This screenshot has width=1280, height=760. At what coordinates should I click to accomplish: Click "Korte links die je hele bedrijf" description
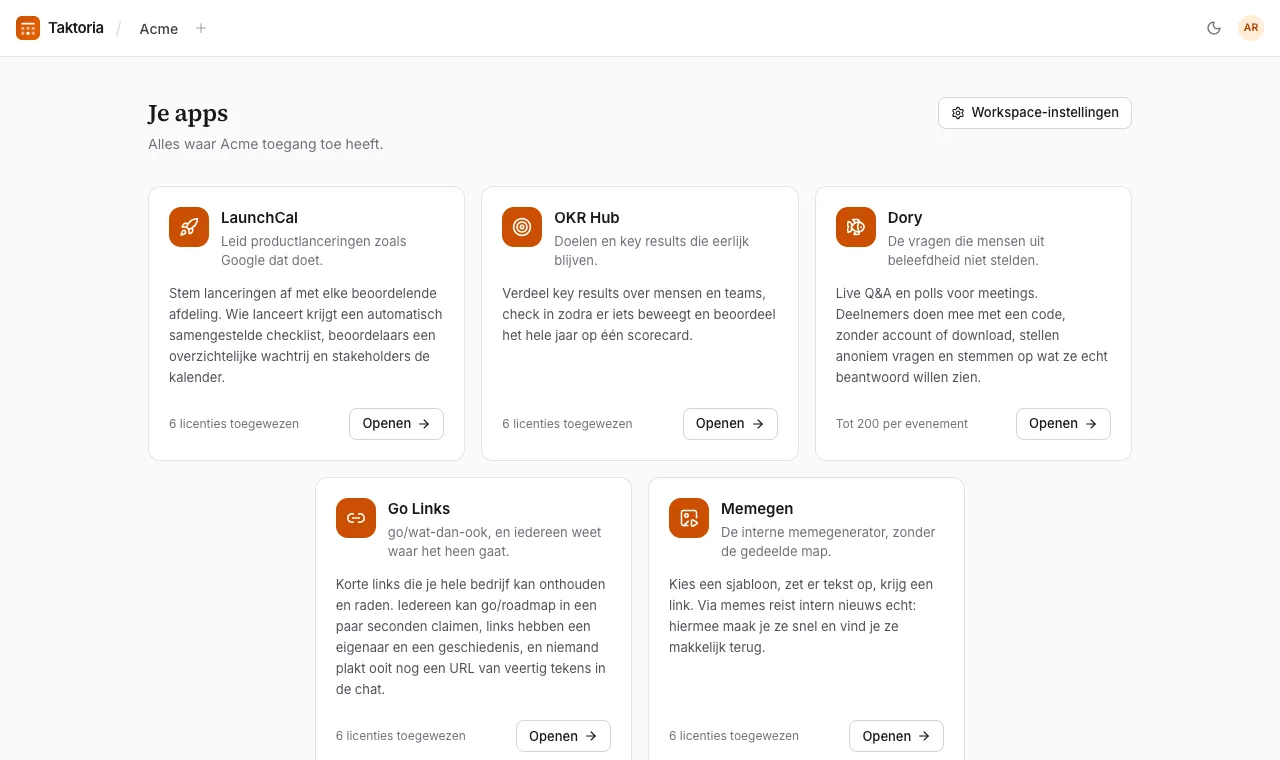[471, 637]
